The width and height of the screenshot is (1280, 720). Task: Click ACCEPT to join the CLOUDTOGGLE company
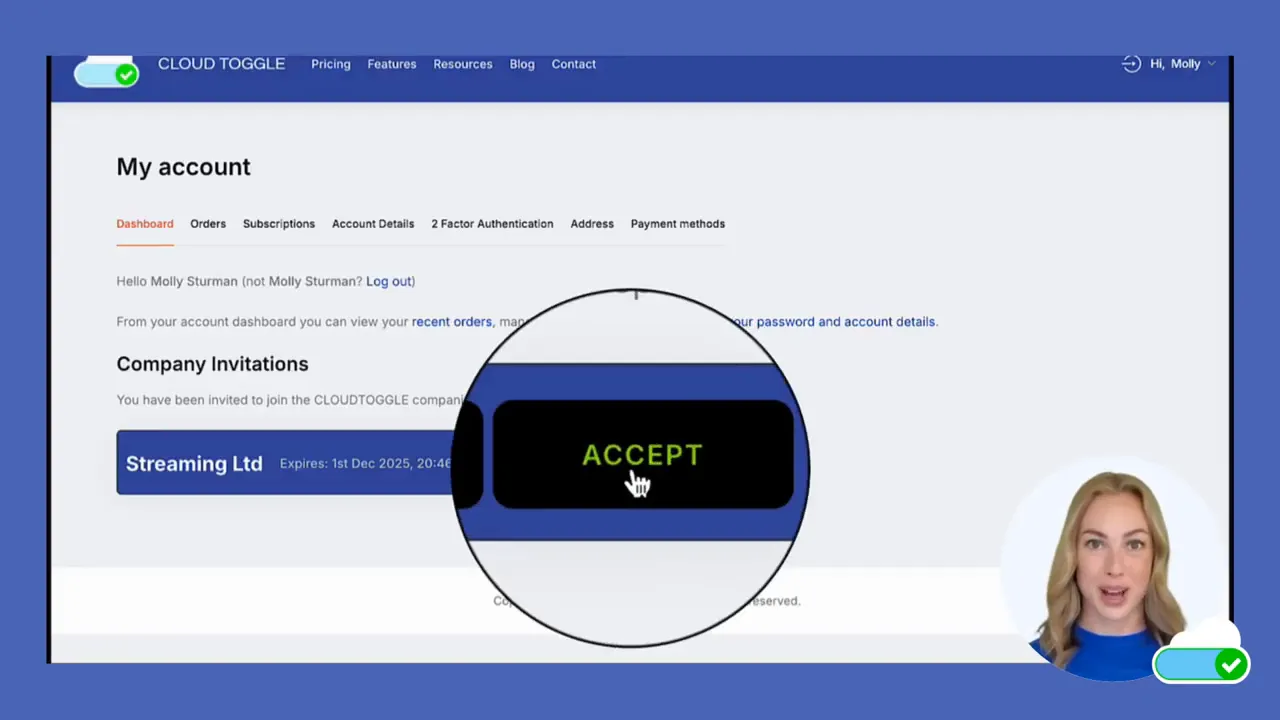tap(641, 455)
